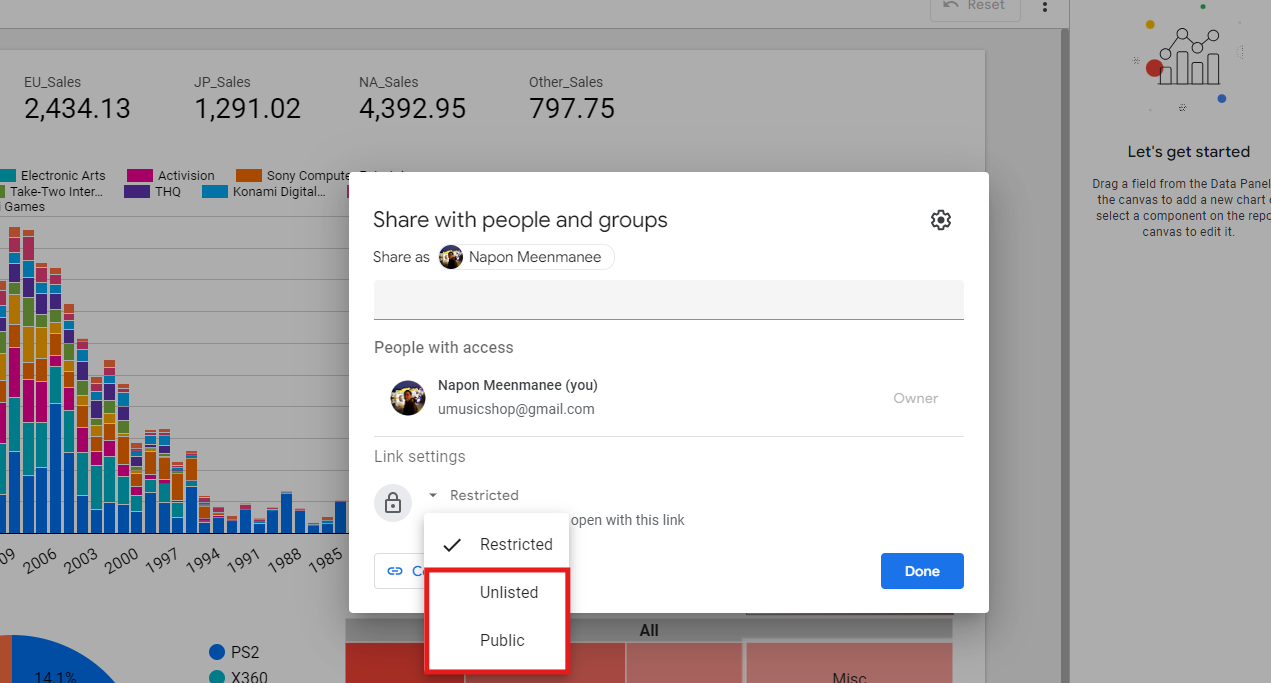Select the Restricted option with checkmark
Viewport: 1271px width, 683px height.
pos(497,545)
